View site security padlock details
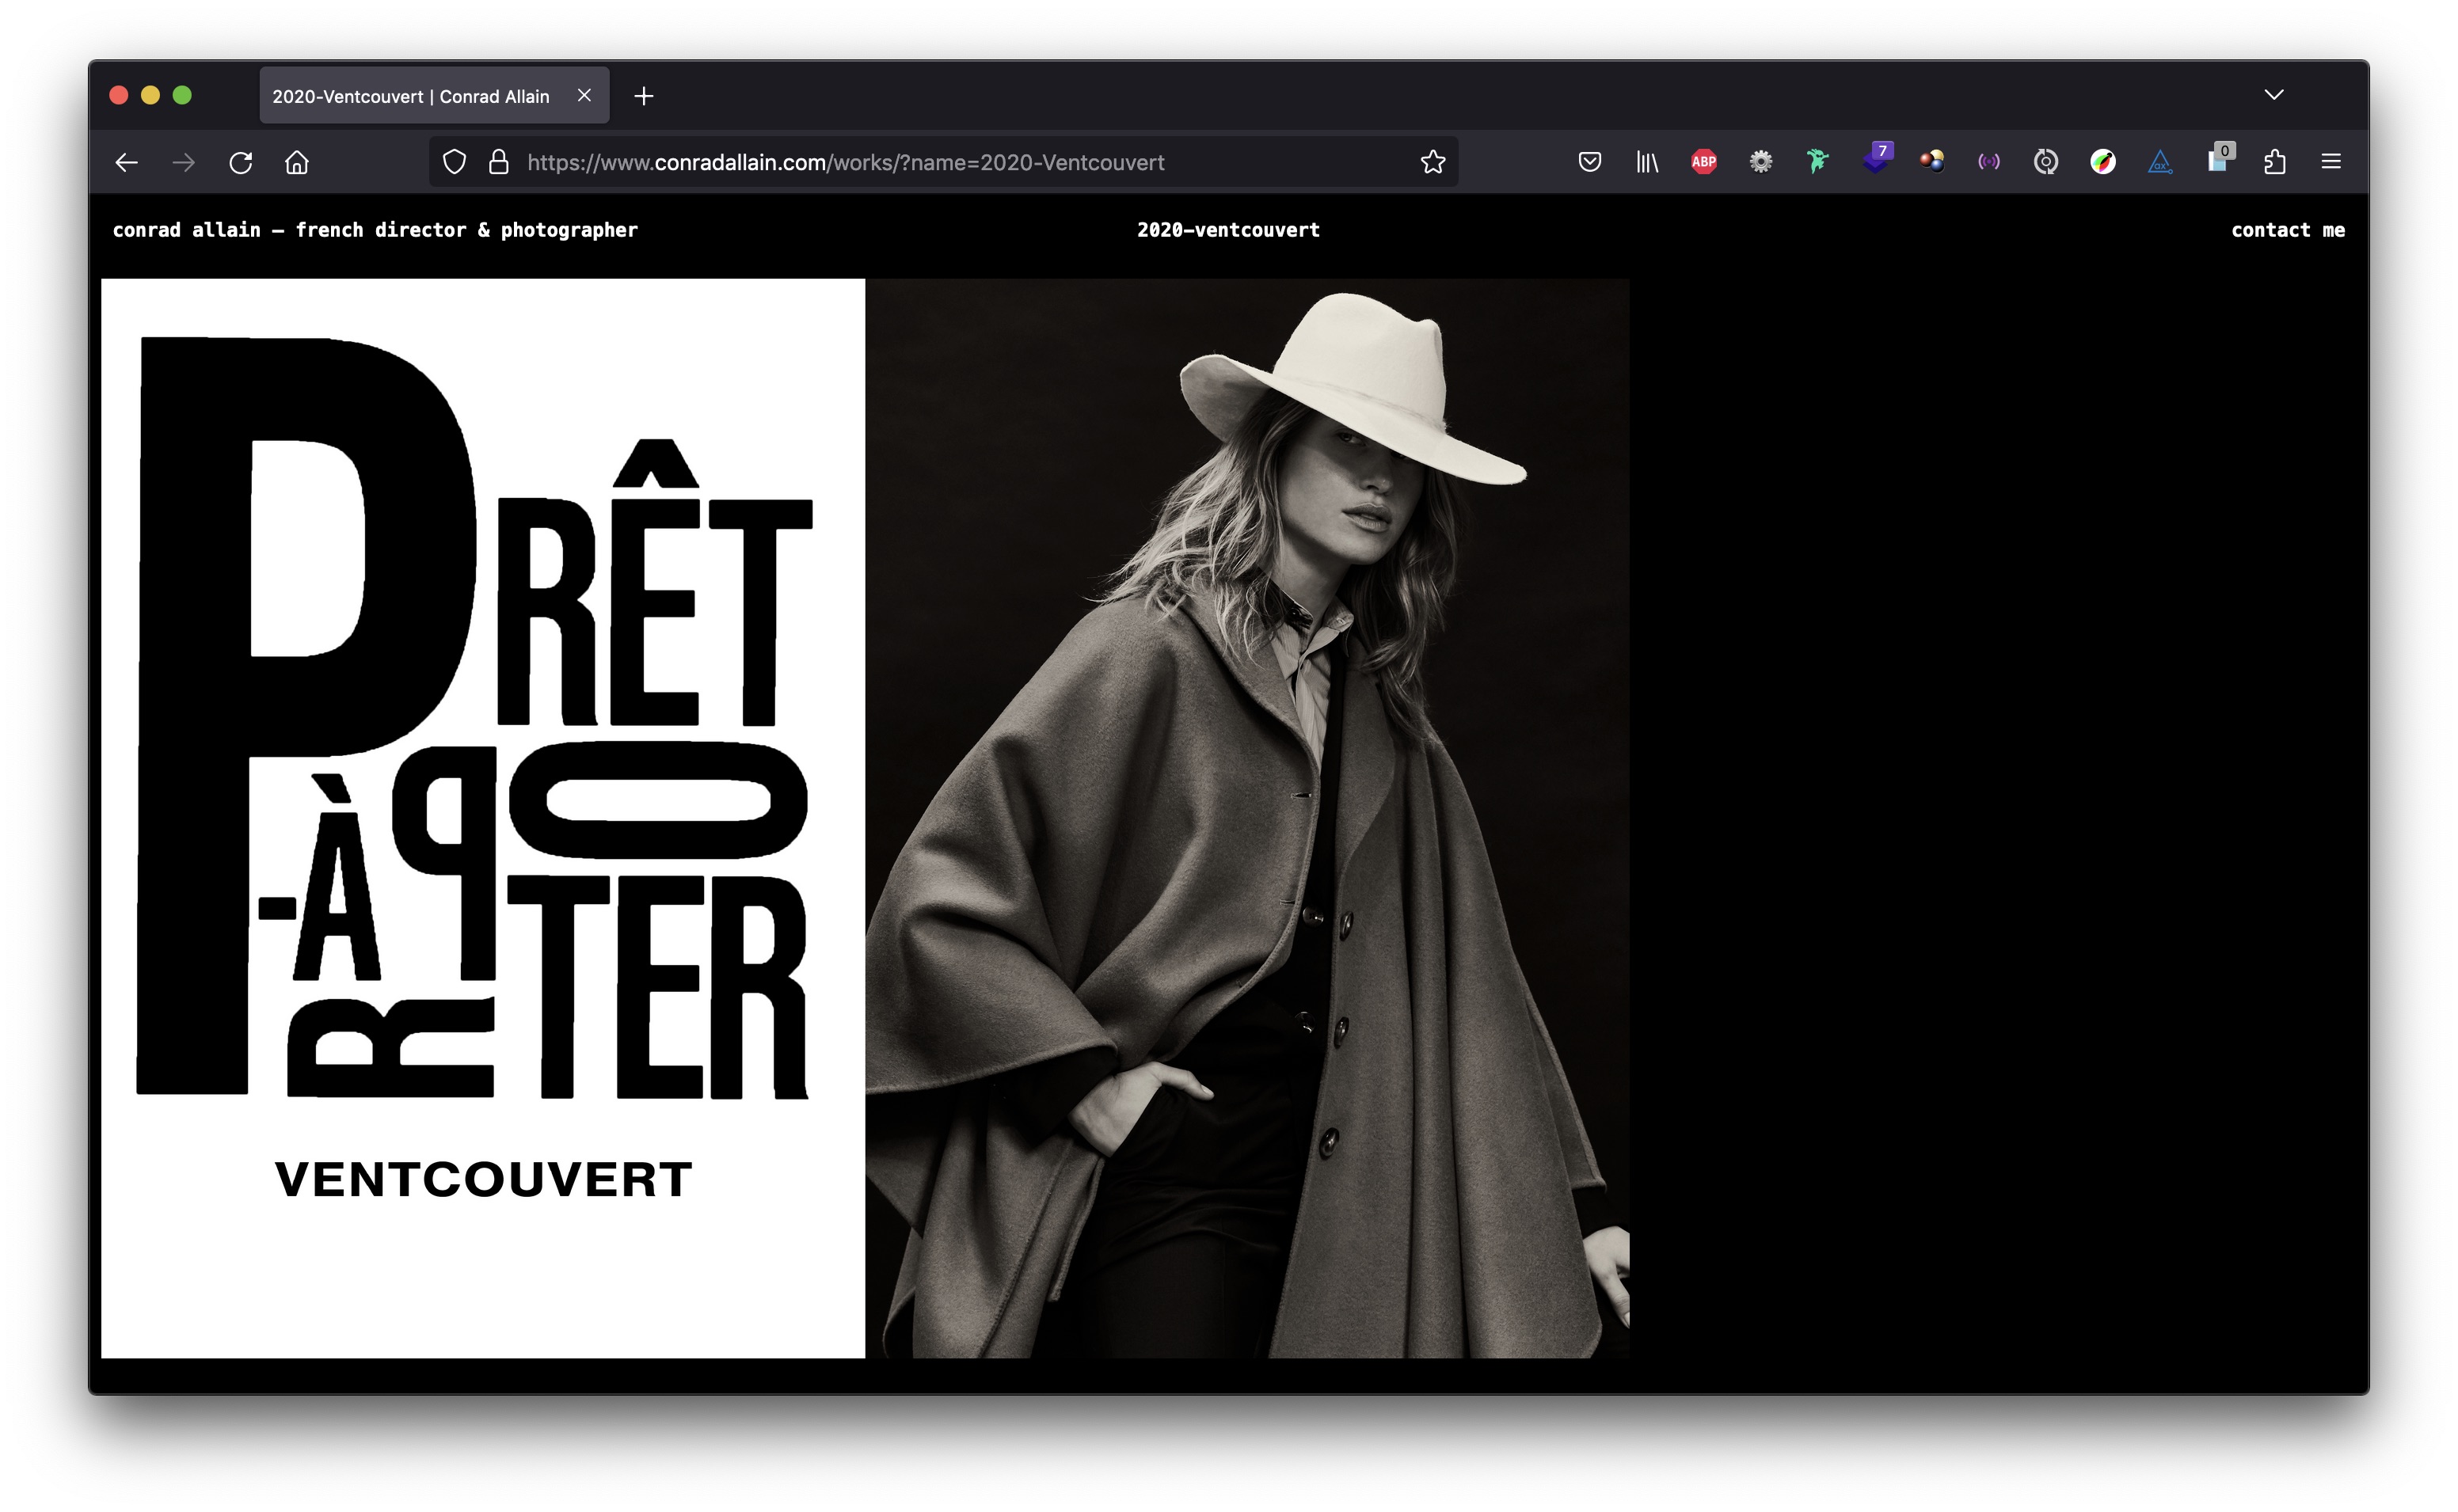This screenshot has height=1512, width=2458. point(498,162)
